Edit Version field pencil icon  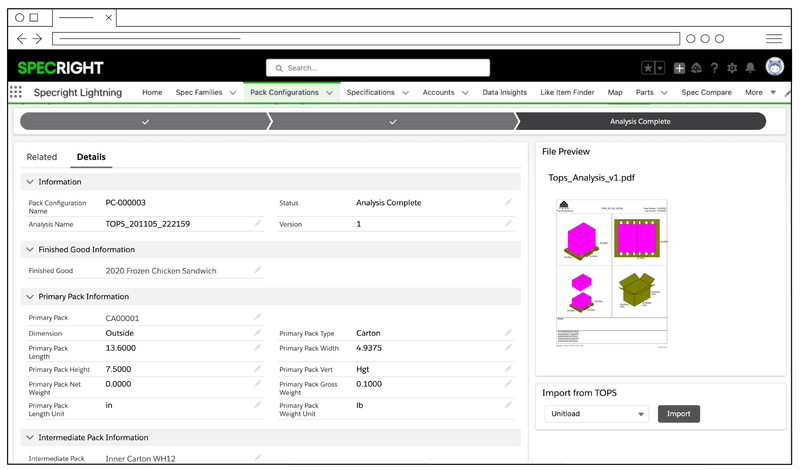(x=508, y=224)
